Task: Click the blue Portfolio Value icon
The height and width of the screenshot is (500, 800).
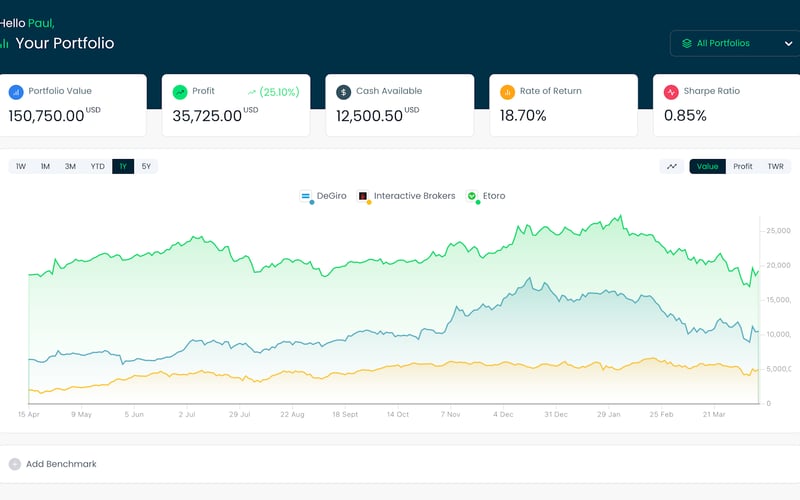Action: (x=16, y=92)
